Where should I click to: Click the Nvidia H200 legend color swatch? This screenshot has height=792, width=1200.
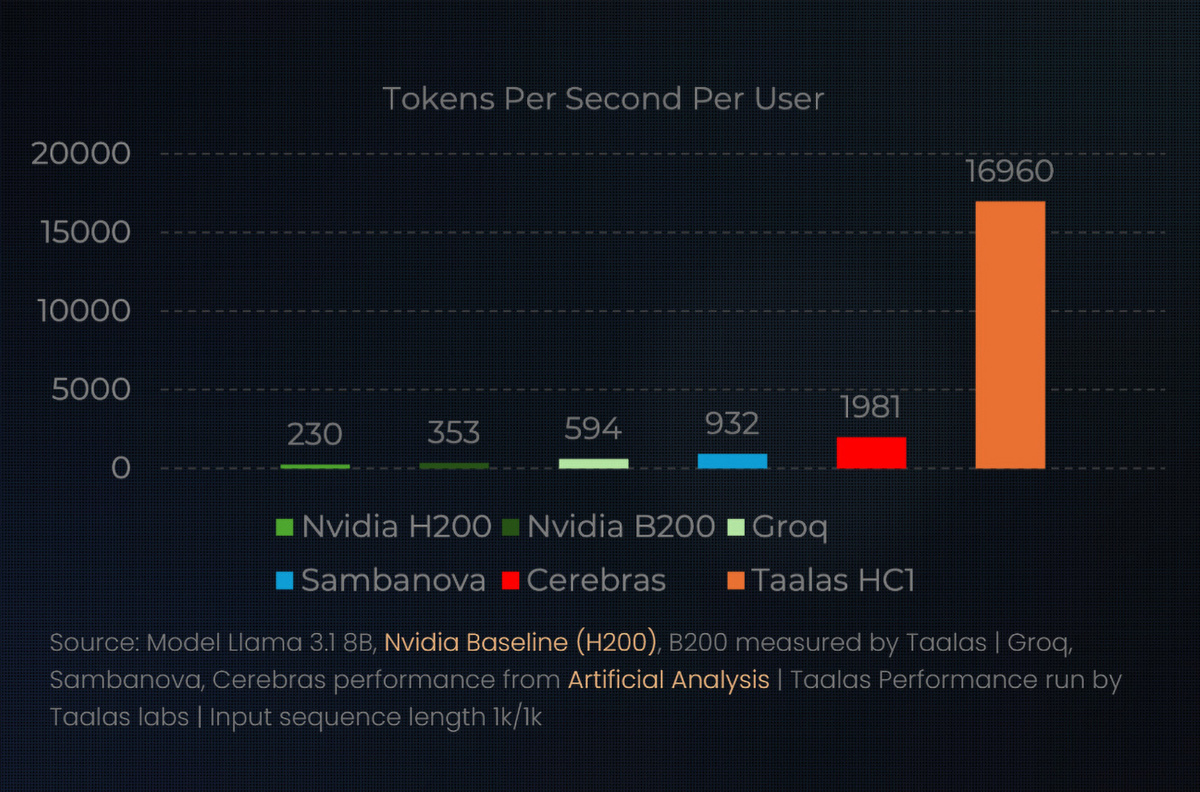tap(284, 526)
